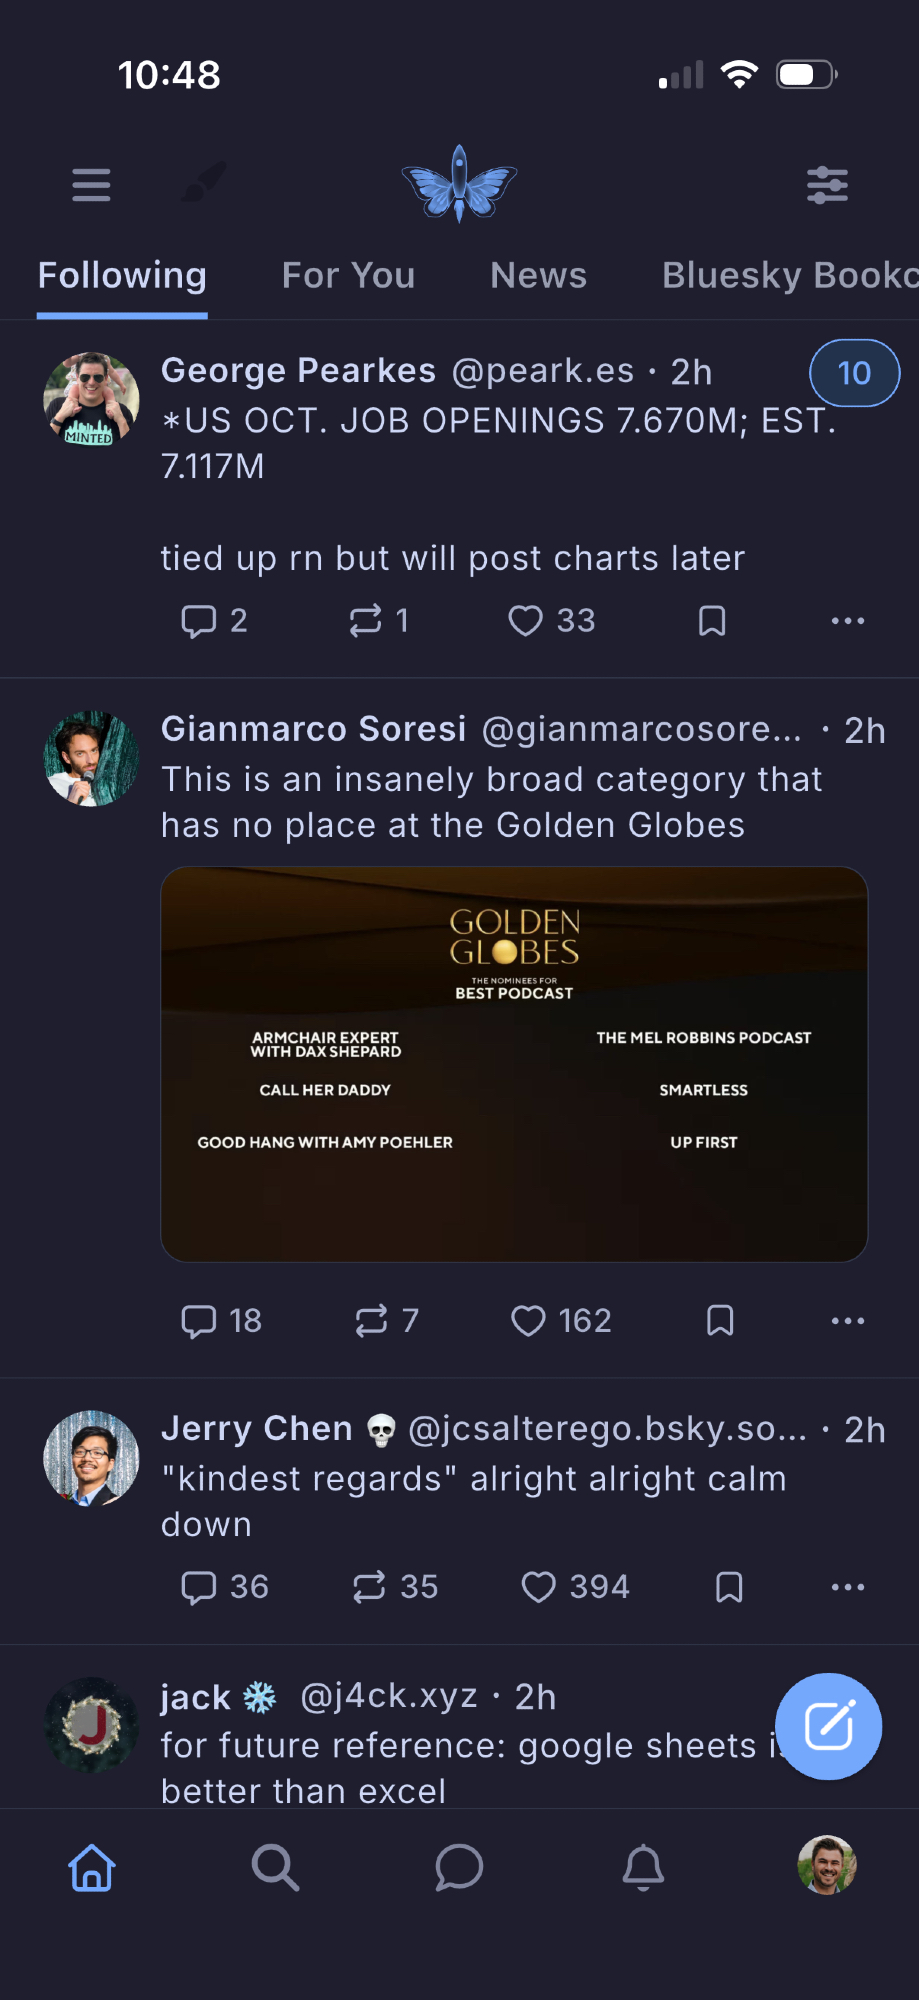Viewport: 919px width, 2000px height.
Task: Tap the 10 new posts badge
Action: coord(854,373)
